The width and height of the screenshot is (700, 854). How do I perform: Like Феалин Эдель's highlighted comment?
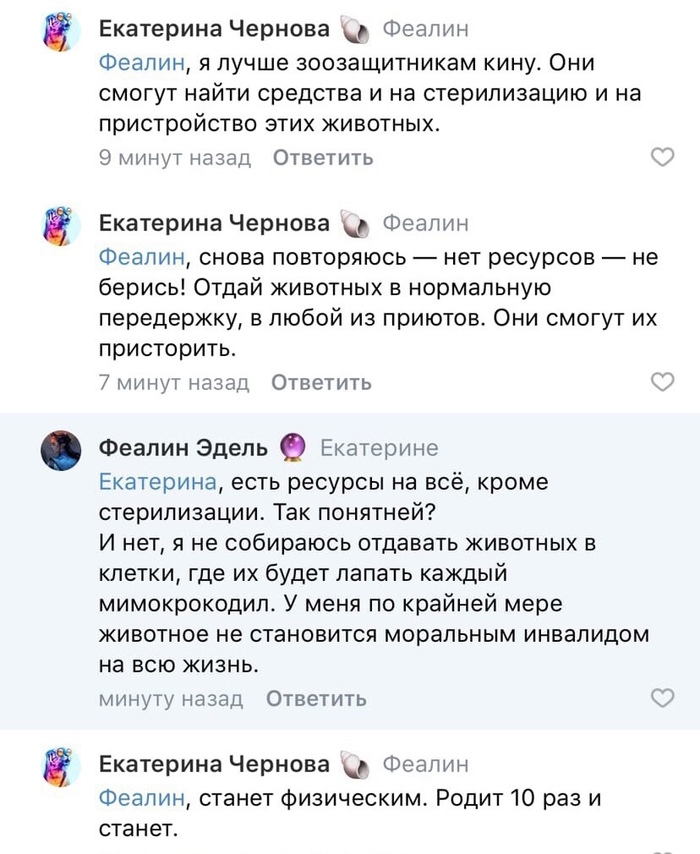662,698
